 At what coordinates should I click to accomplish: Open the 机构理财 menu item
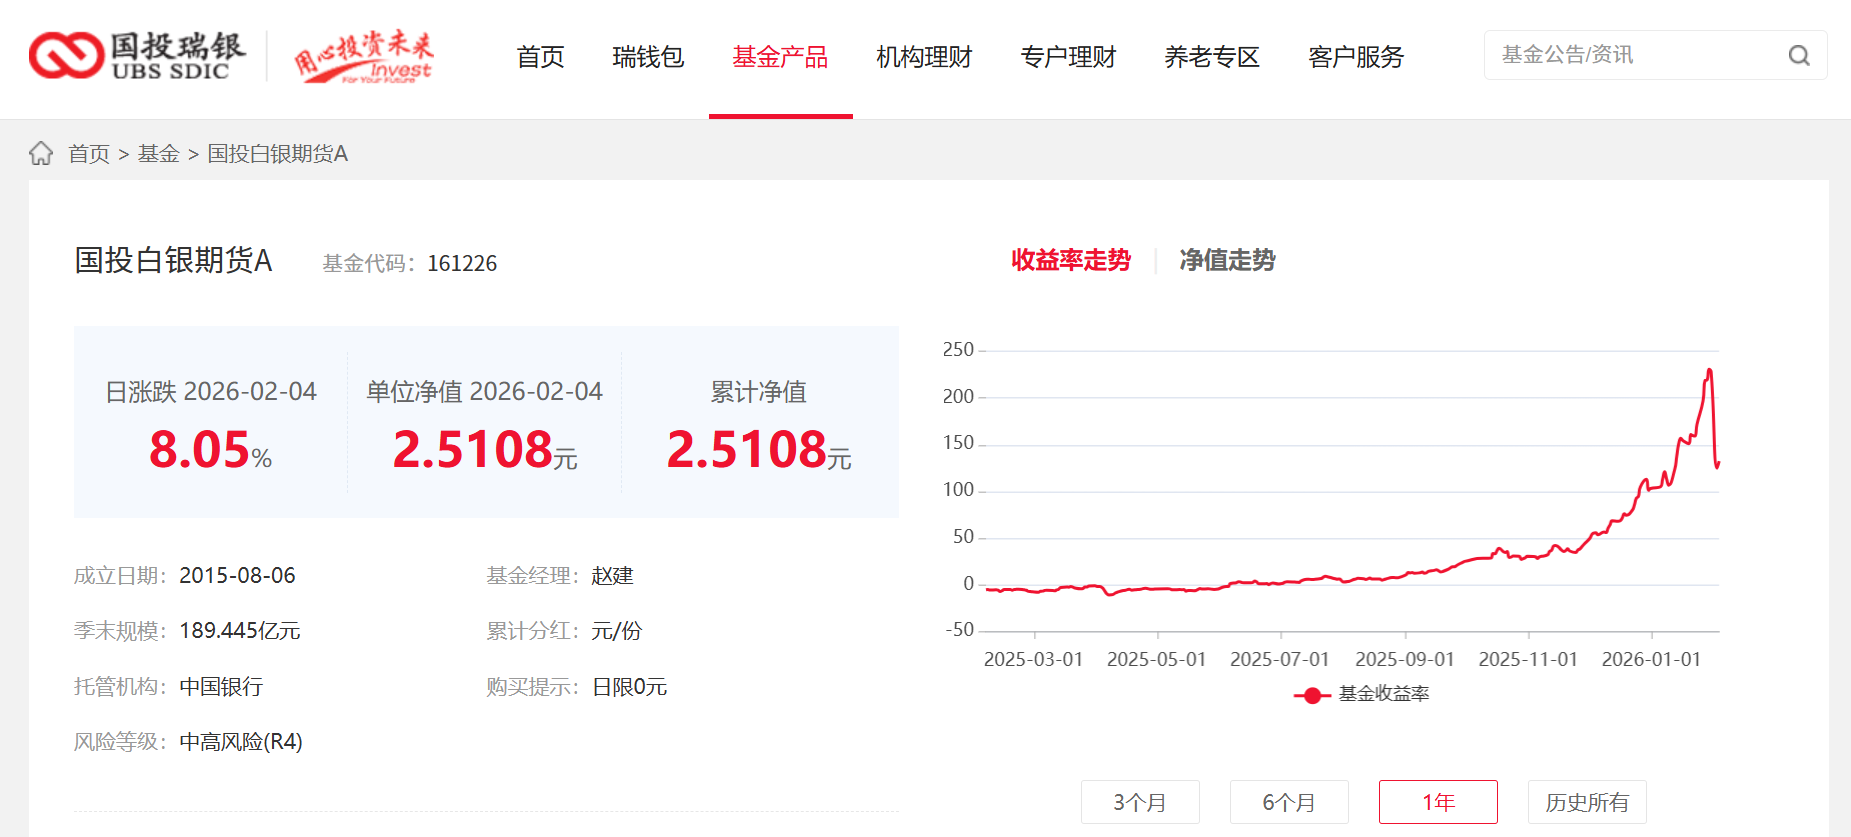[924, 57]
